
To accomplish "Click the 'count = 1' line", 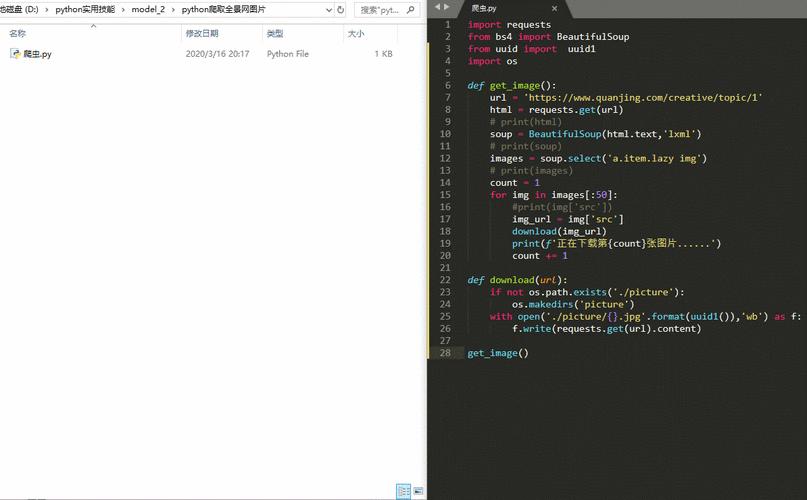I will coord(515,183).
